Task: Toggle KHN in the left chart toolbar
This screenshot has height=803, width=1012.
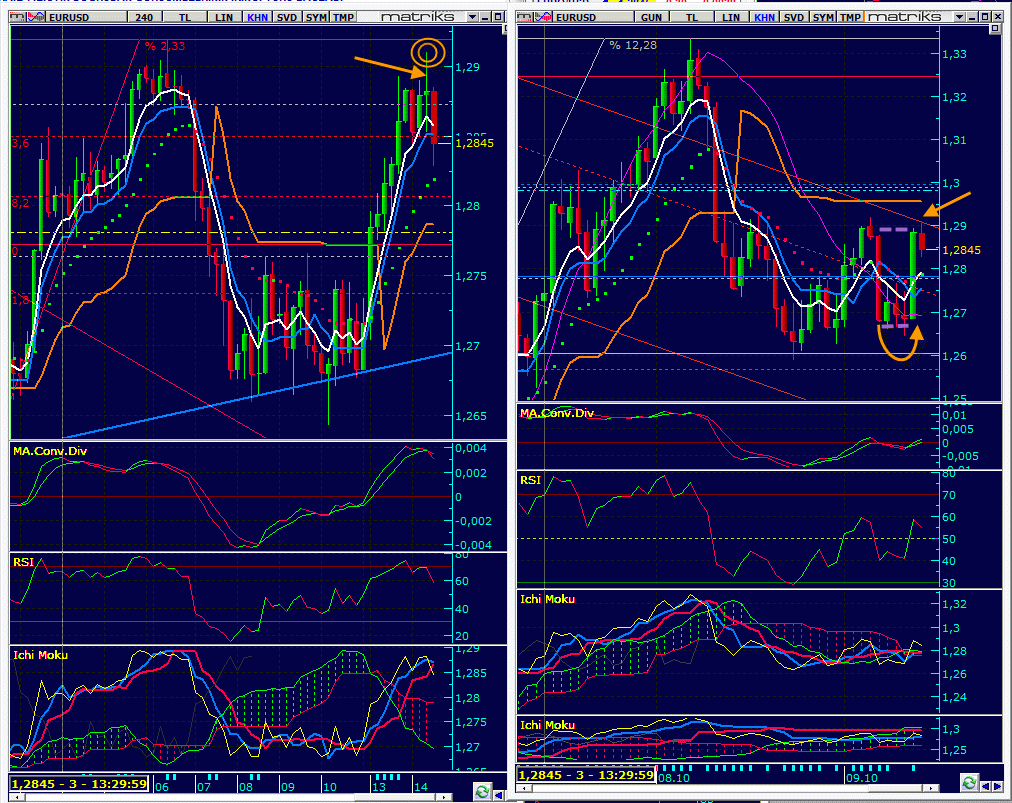Action: [258, 17]
